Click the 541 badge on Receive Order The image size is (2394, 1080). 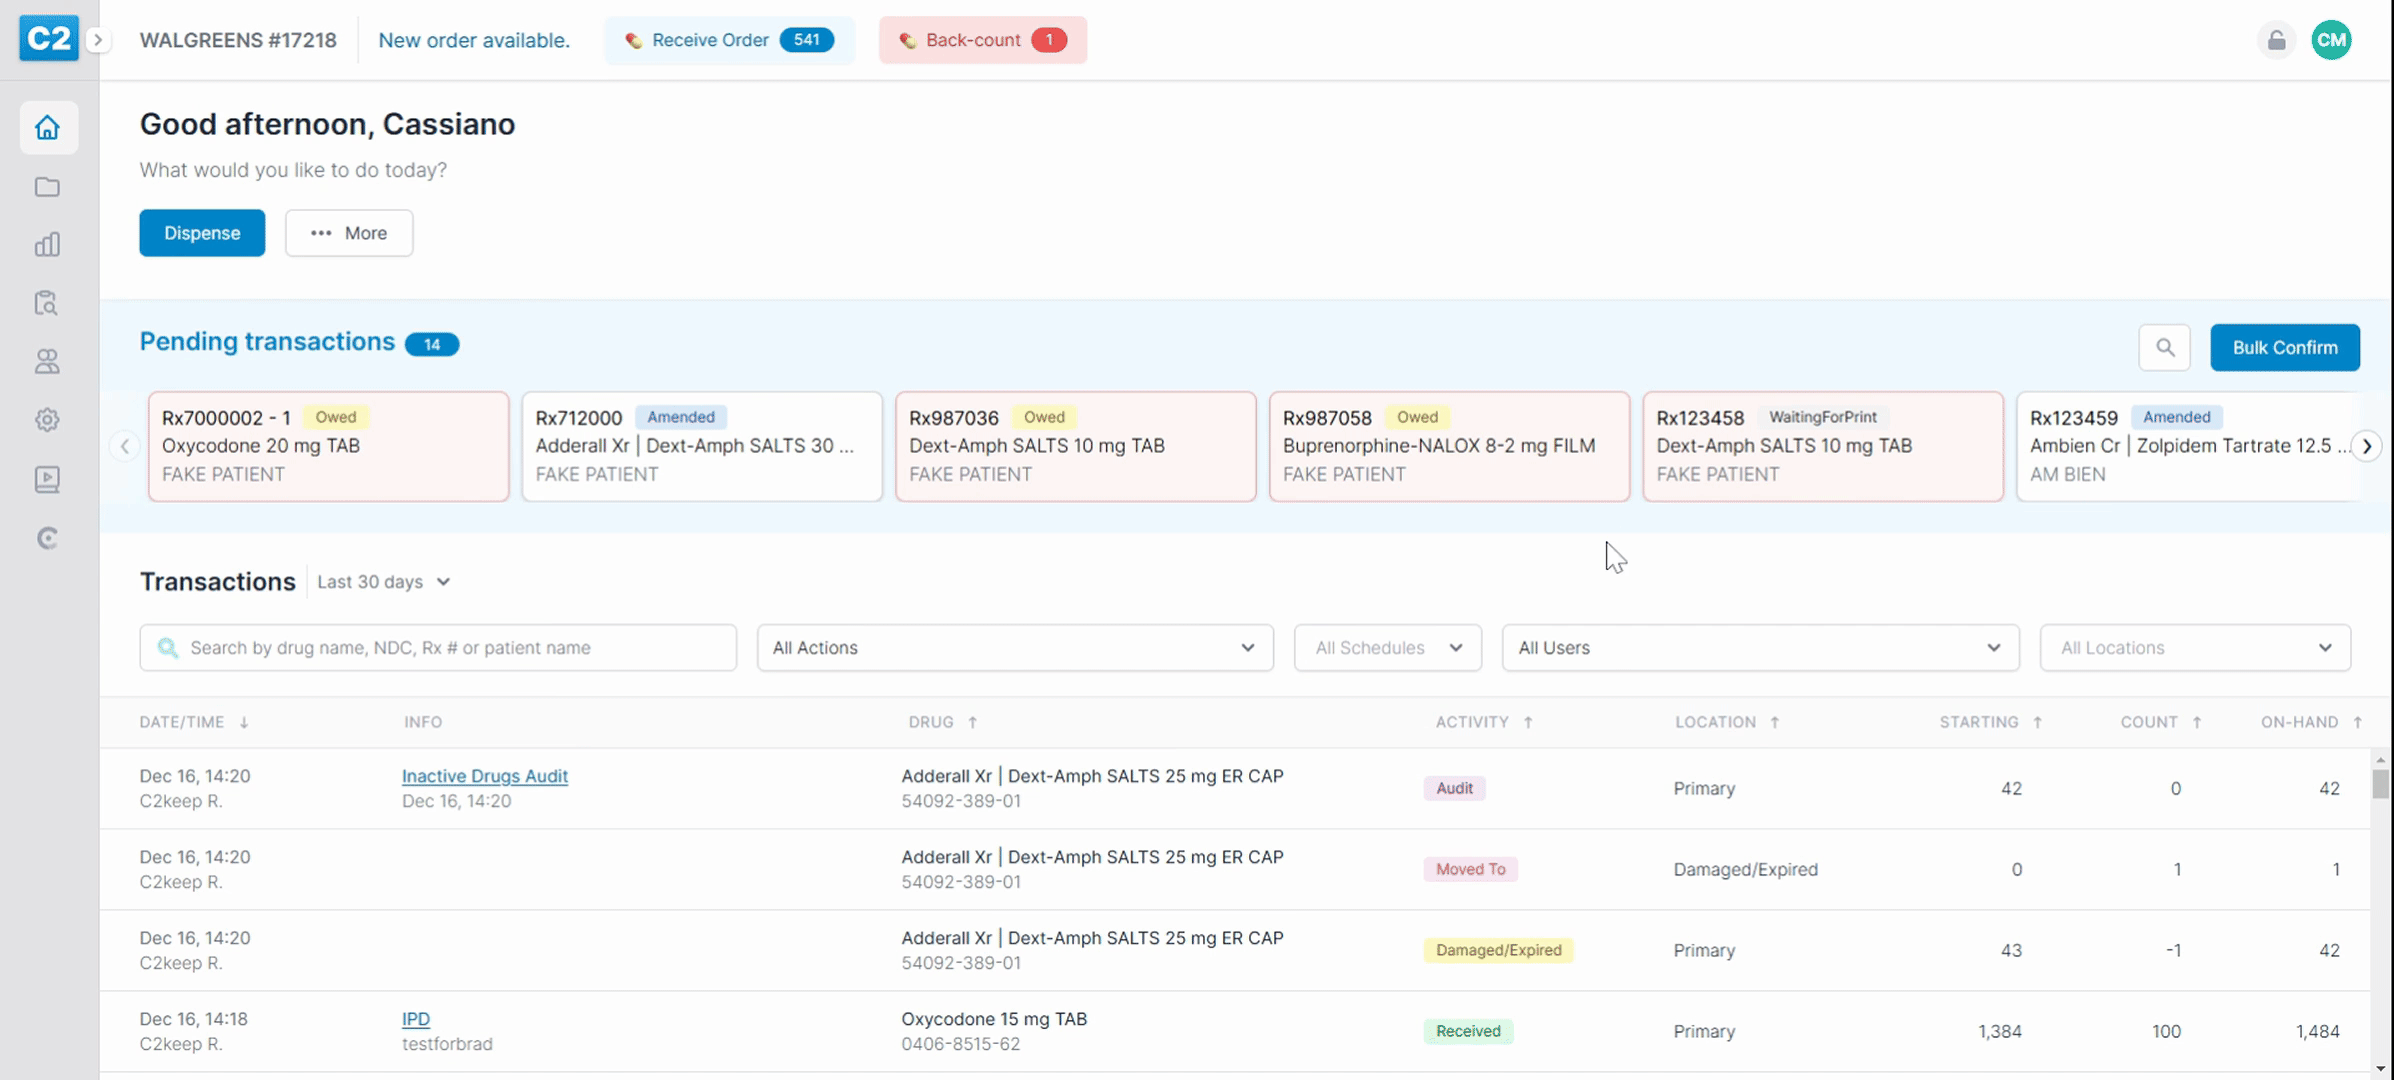807,40
